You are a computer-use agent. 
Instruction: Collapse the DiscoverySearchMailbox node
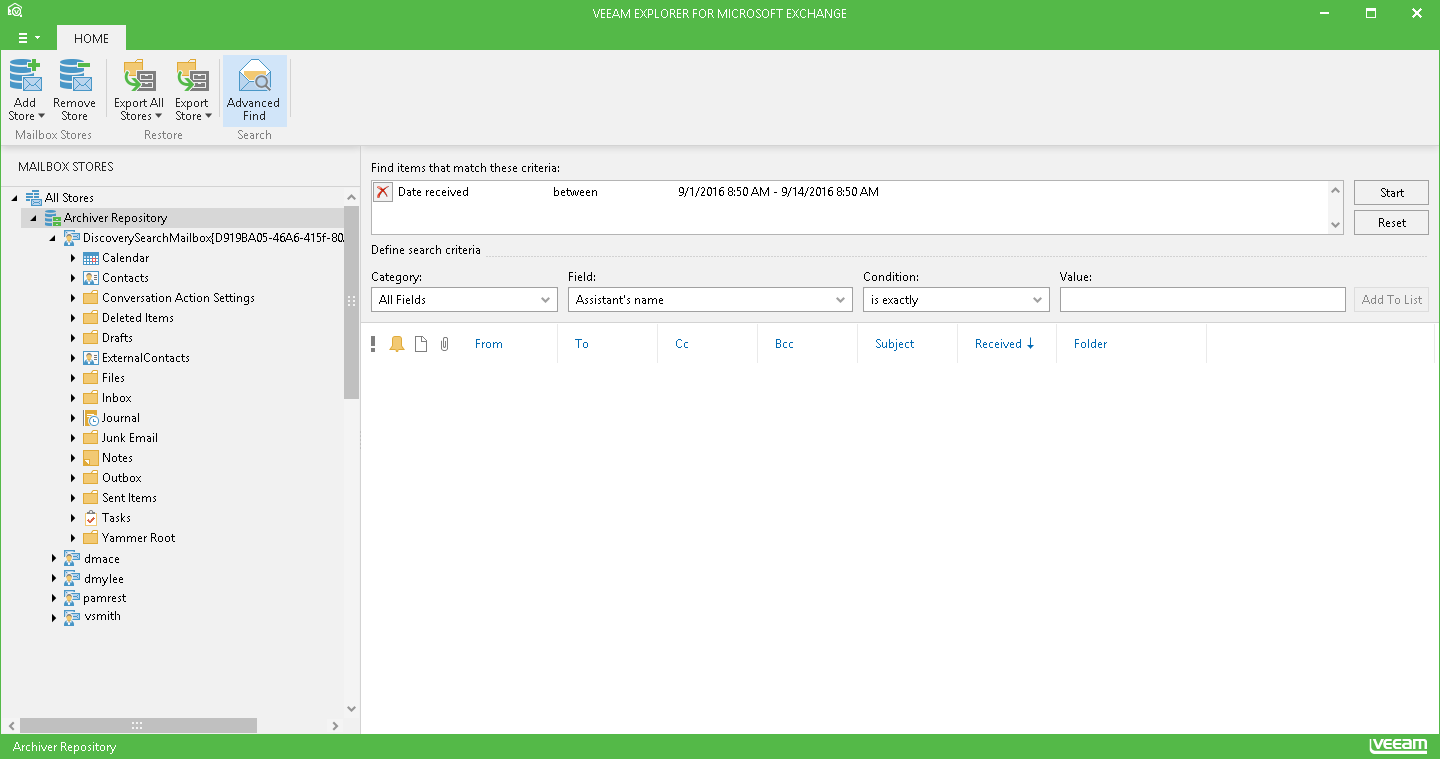53,238
